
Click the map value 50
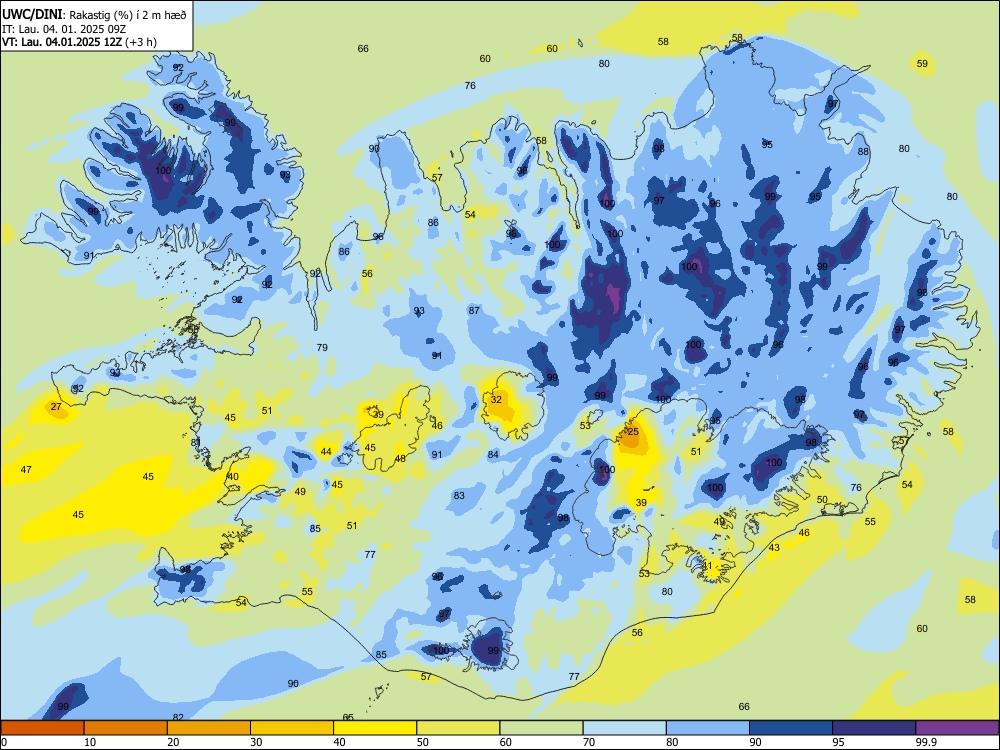(x=822, y=500)
